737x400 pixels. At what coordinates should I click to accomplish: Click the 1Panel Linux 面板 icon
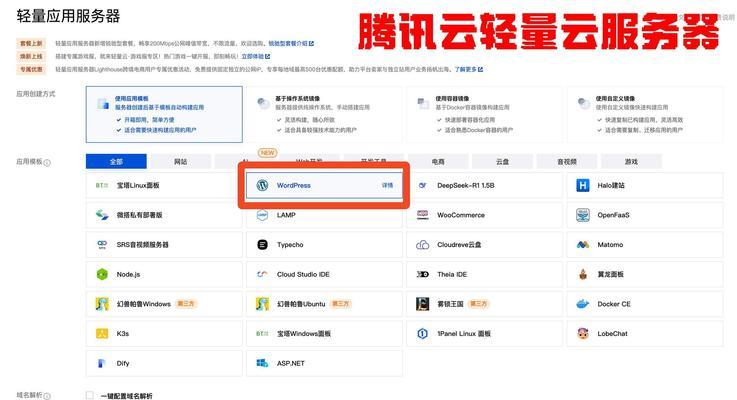click(423, 333)
